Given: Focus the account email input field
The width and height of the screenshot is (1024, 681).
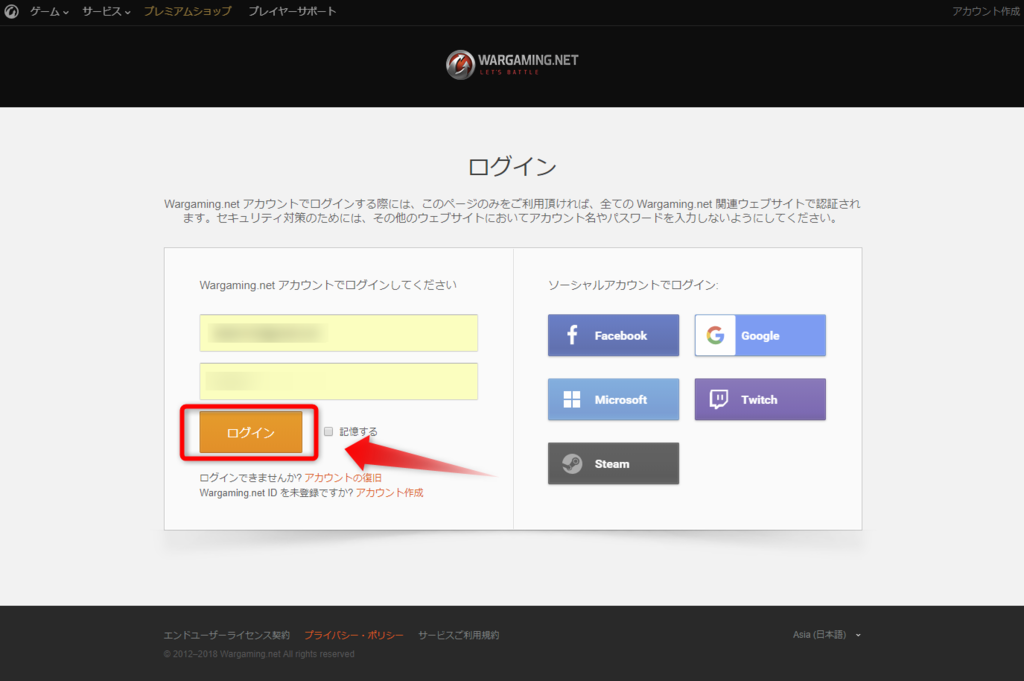Looking at the screenshot, I should [338, 333].
